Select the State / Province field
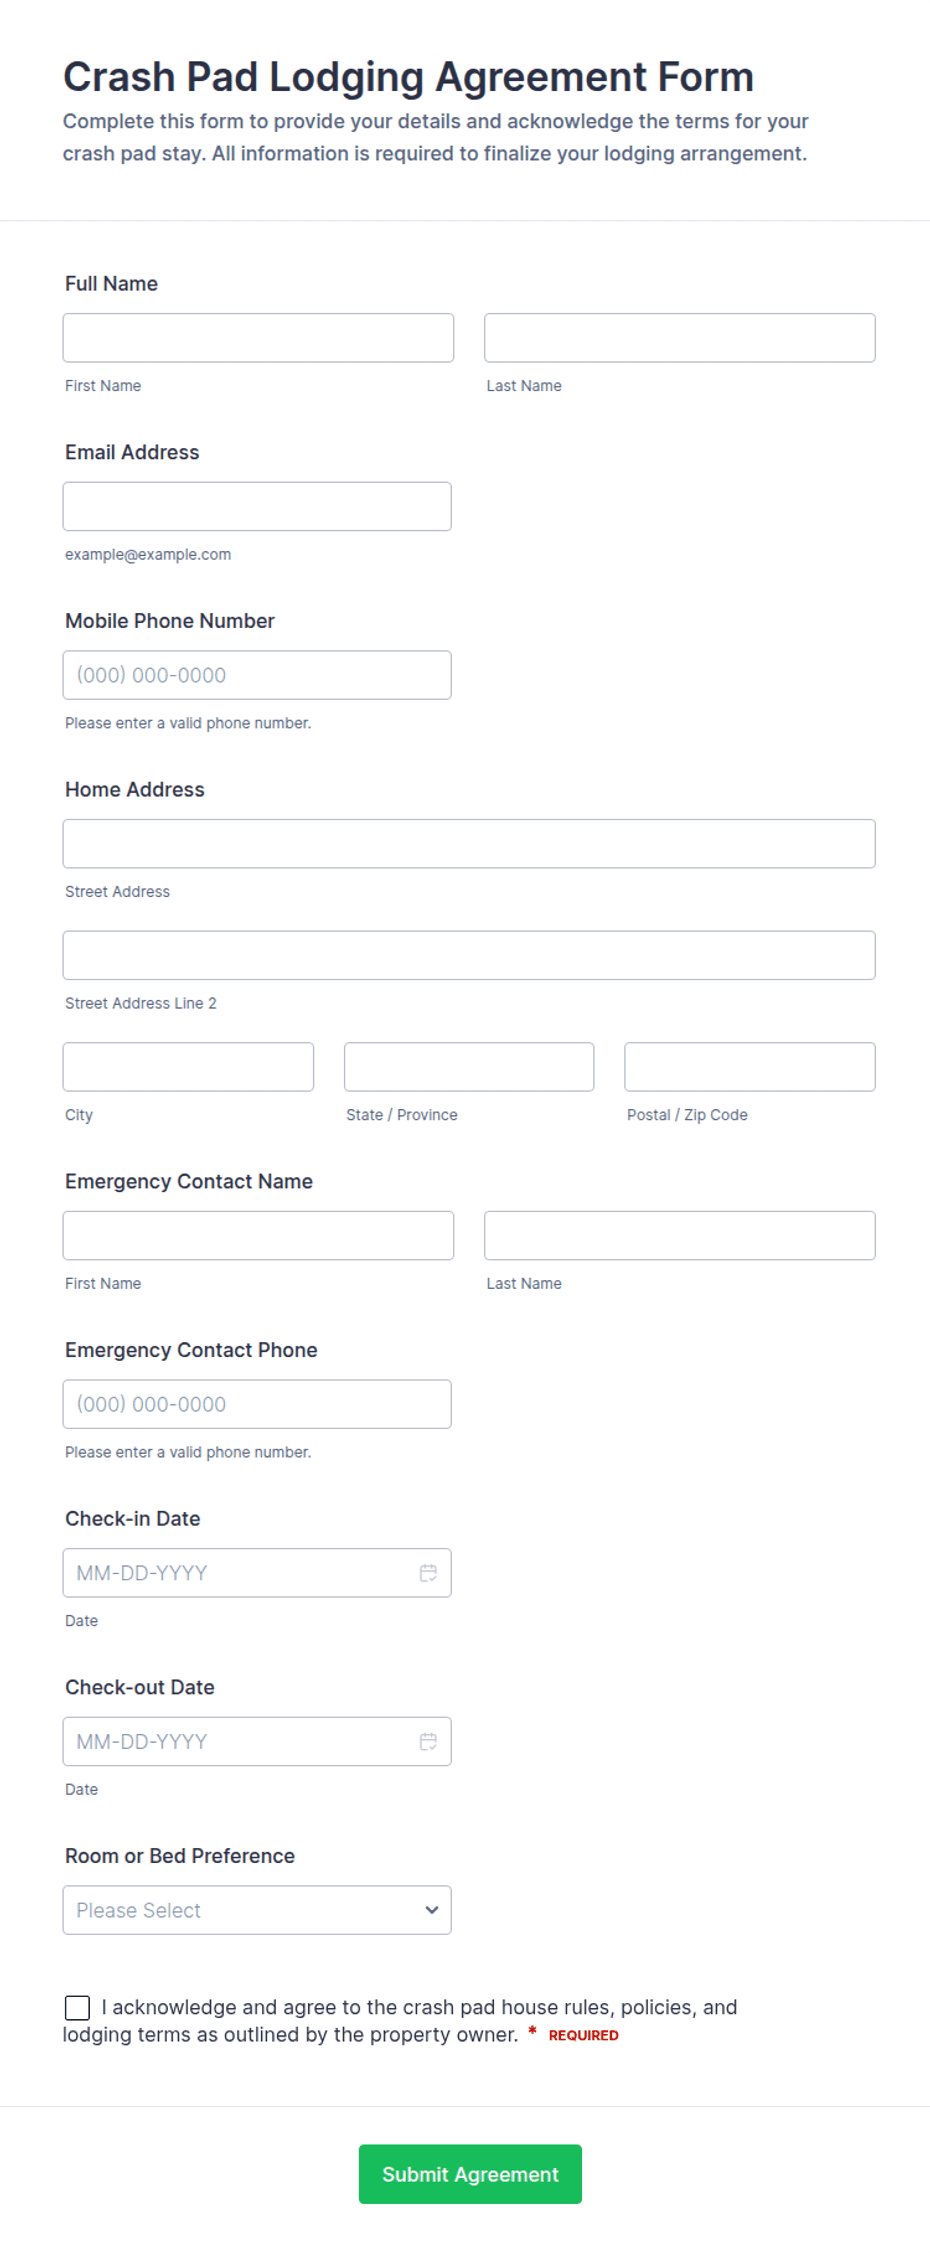The width and height of the screenshot is (930, 2253). (x=469, y=1067)
